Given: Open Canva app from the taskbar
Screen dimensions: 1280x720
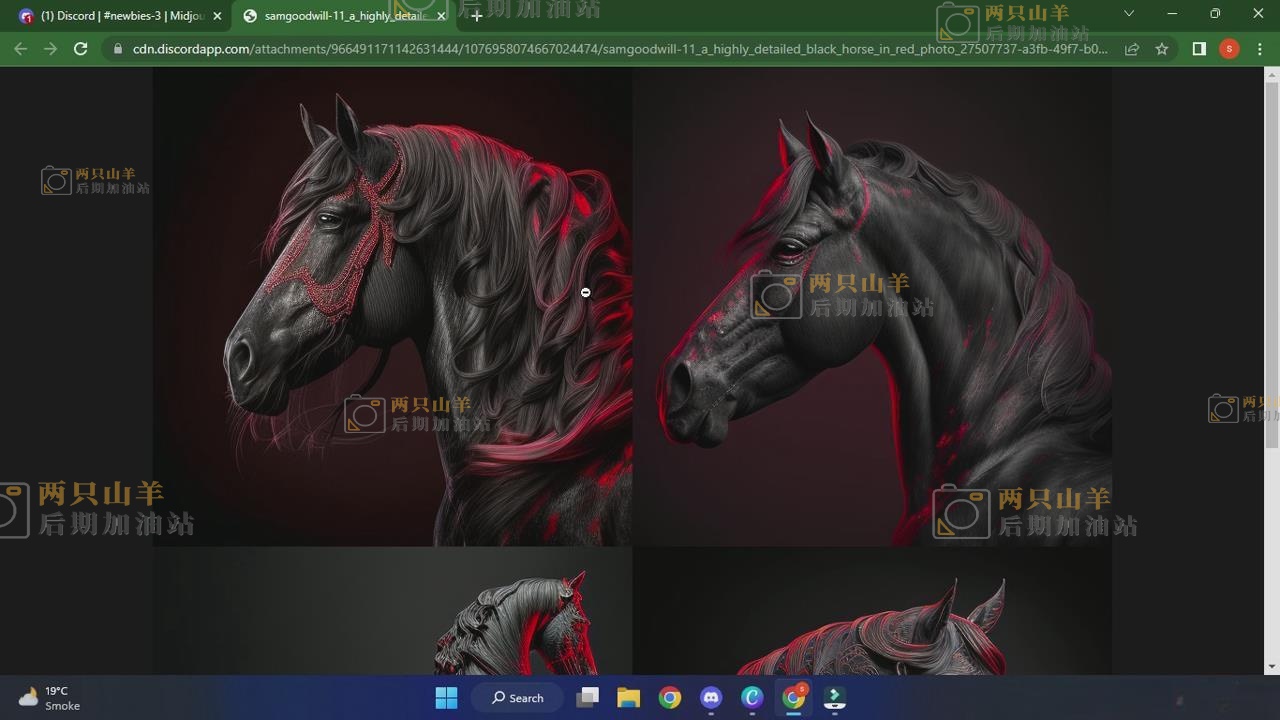Looking at the screenshot, I should point(752,698).
